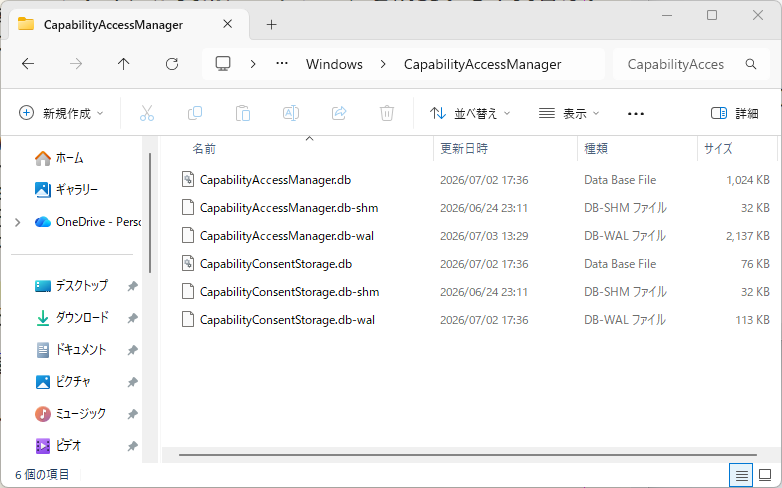Viewport: 782px width, 488px height.
Task: Go back with the left arrow
Action: pyautogui.click(x=28, y=64)
